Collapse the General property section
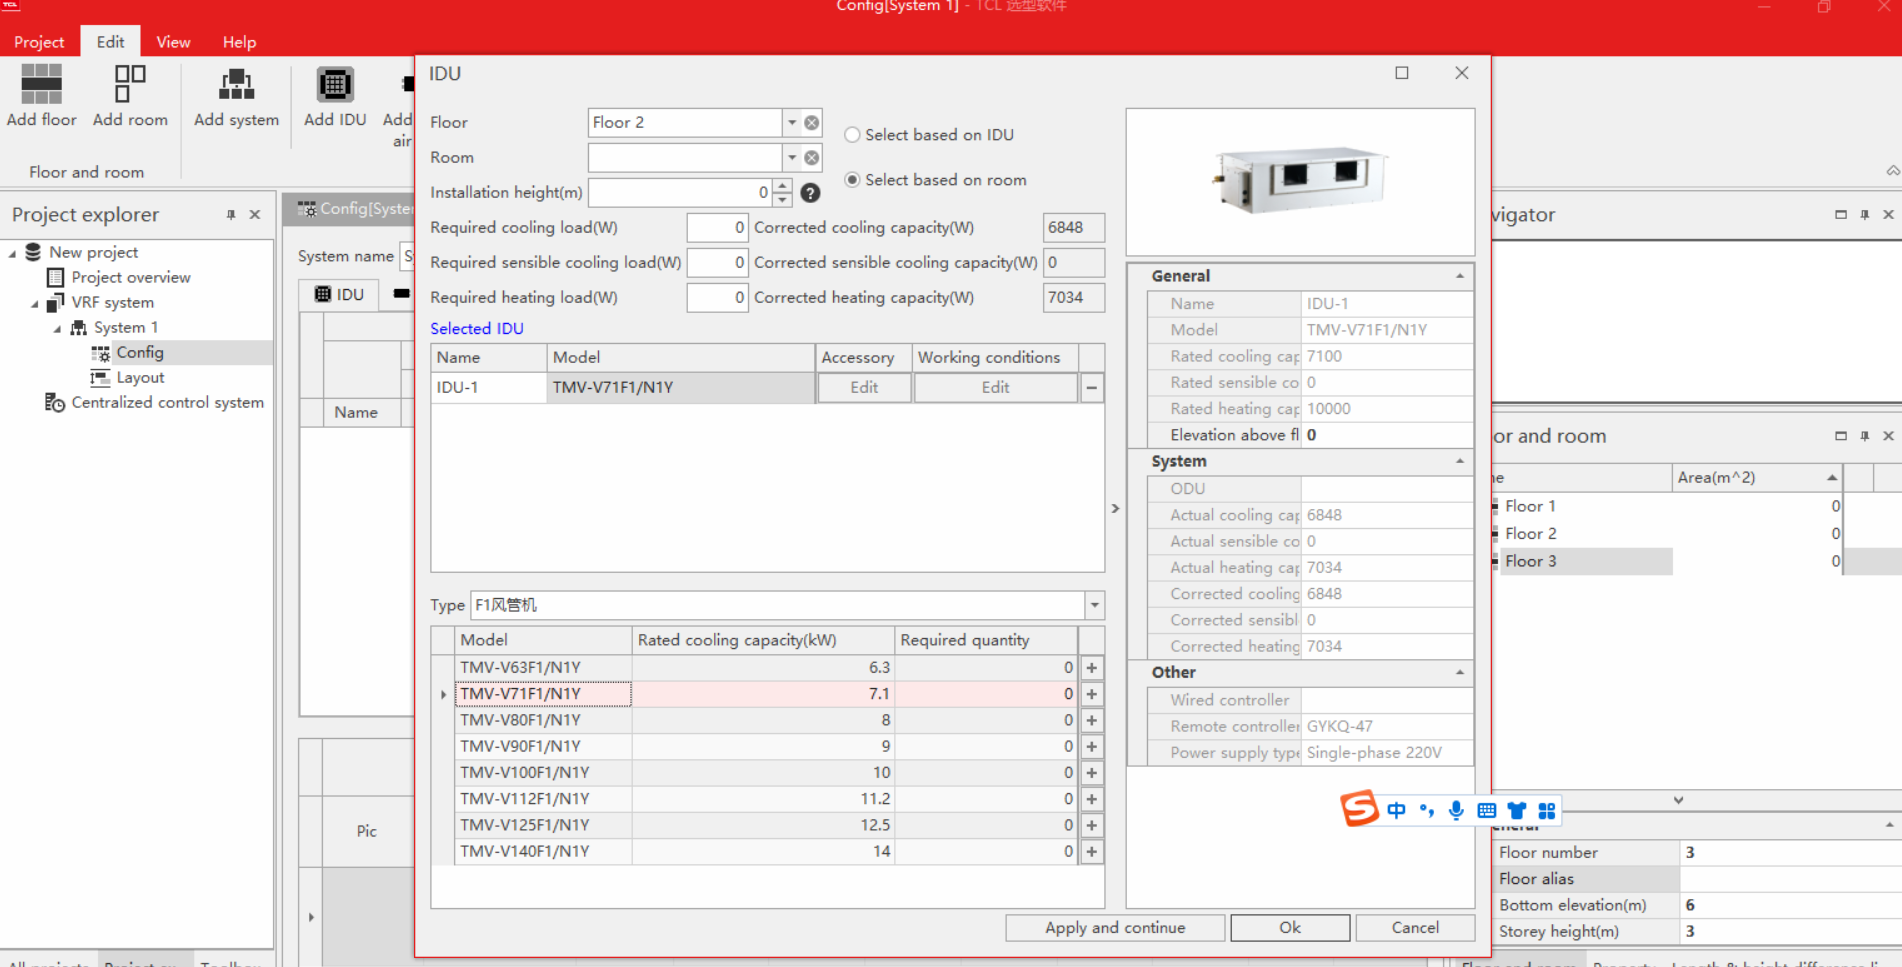Viewport: 1902px width, 967px height. [x=1460, y=276]
